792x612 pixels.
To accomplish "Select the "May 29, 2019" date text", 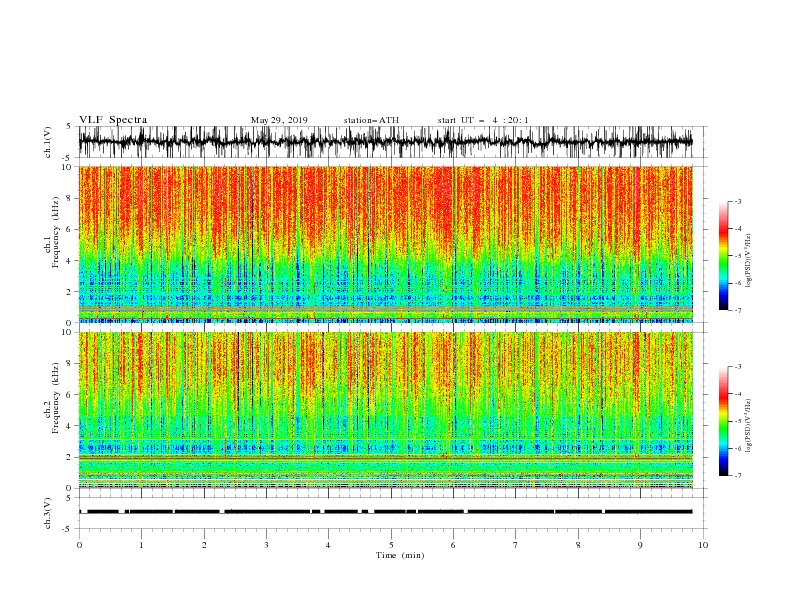I will pyautogui.click(x=279, y=120).
